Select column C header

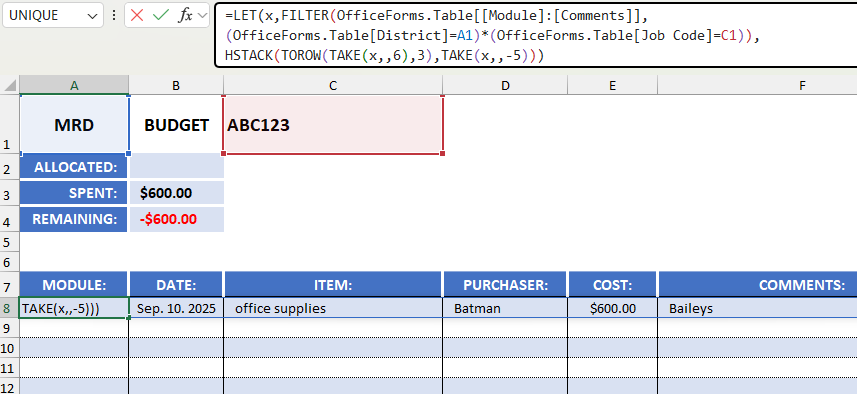coord(333,85)
